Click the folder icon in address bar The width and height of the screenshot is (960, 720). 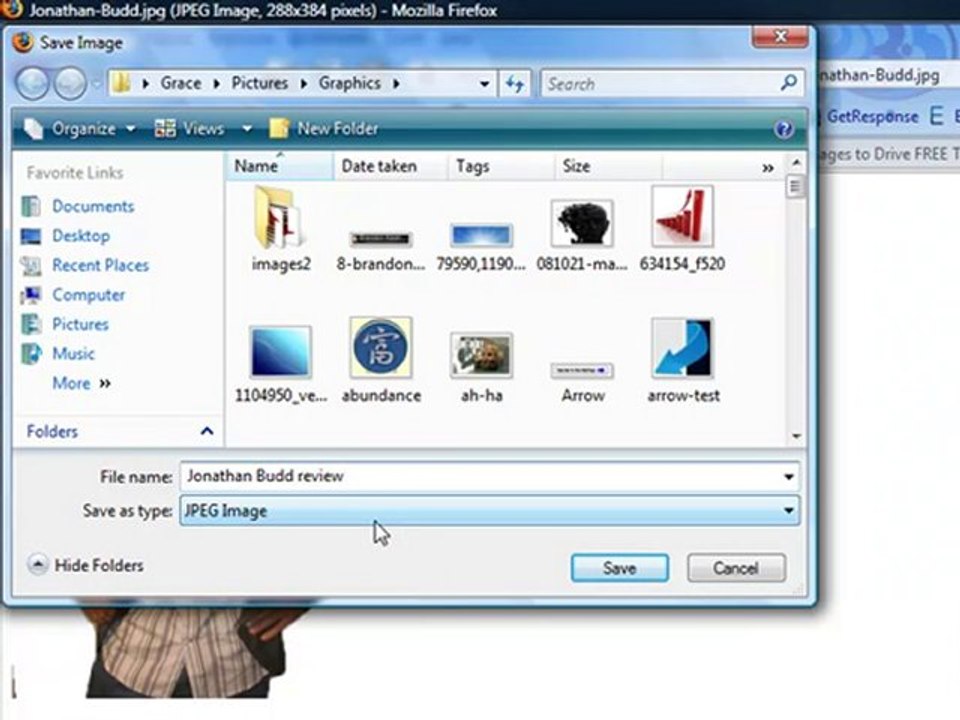[122, 83]
